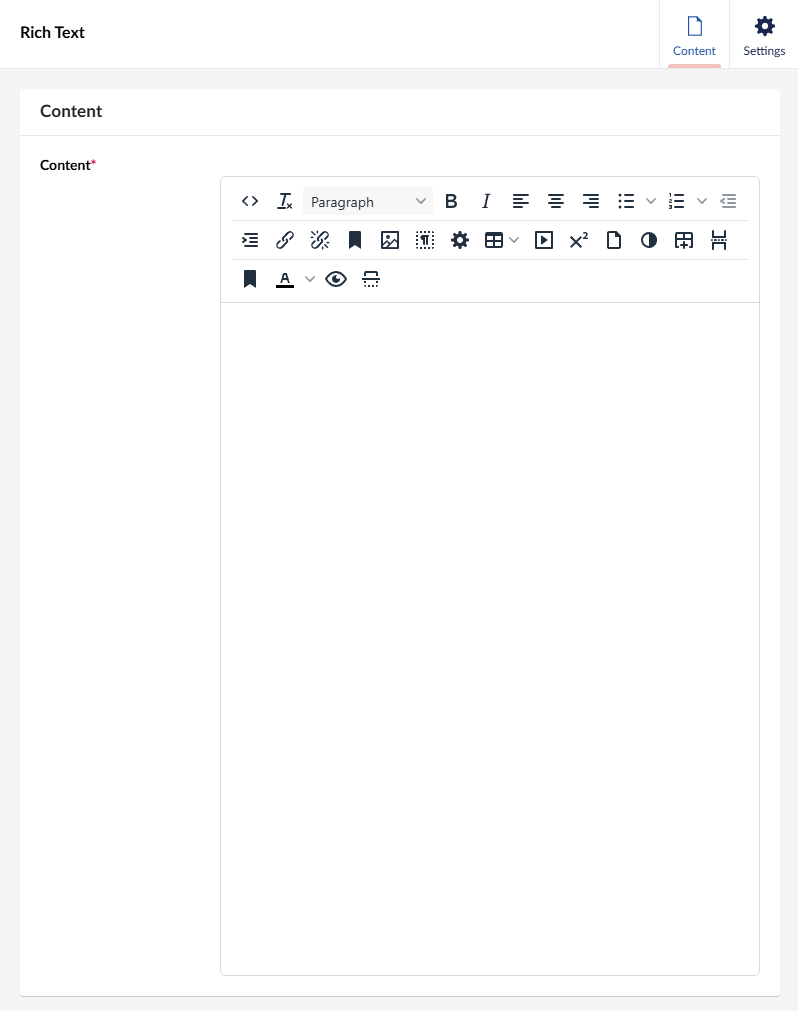The image size is (798, 1011).
Task: Switch to the Settings tab
Action: (764, 35)
